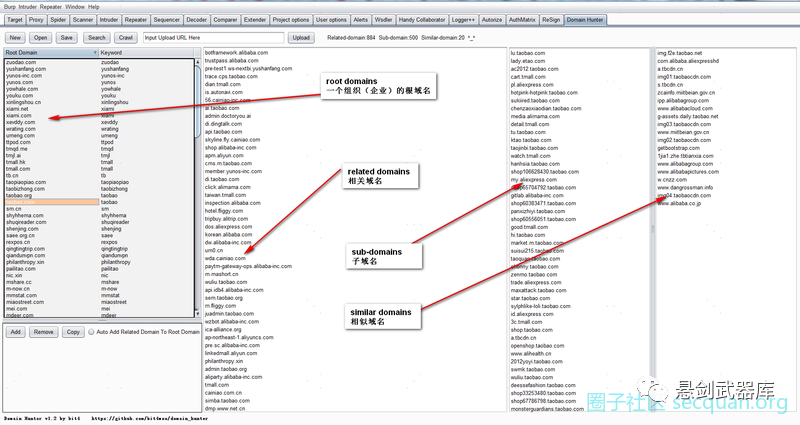The image size is (800, 425).
Task: Click the New button
Action: [x=15, y=38]
